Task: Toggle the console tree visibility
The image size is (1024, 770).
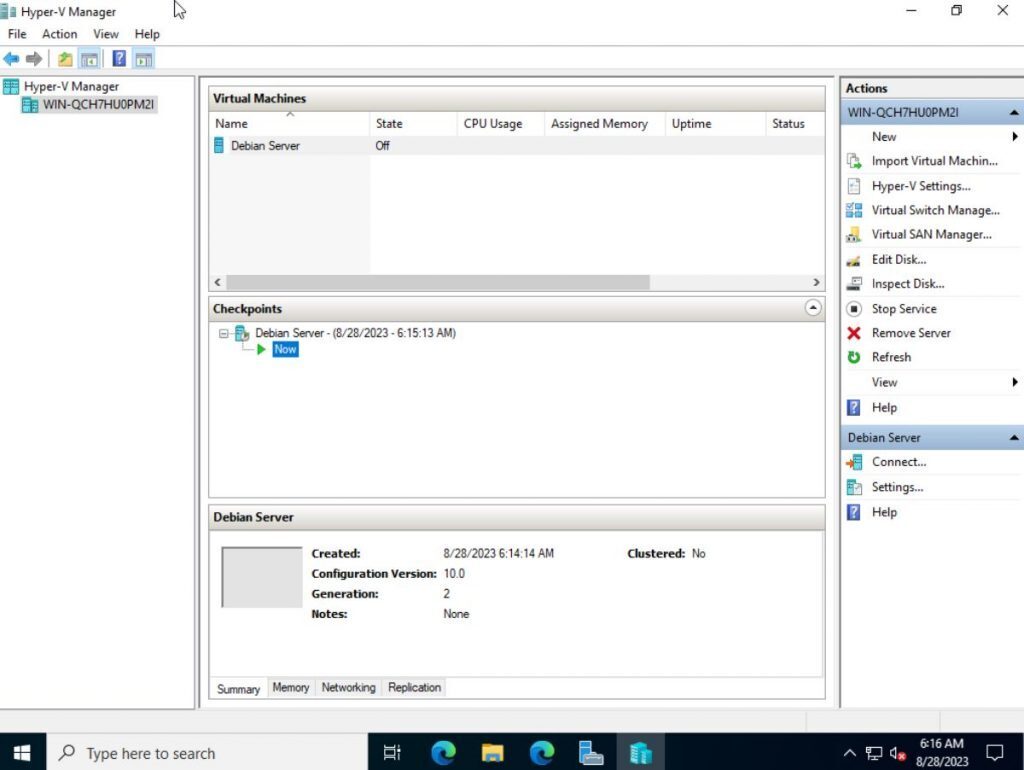Action: [90, 58]
